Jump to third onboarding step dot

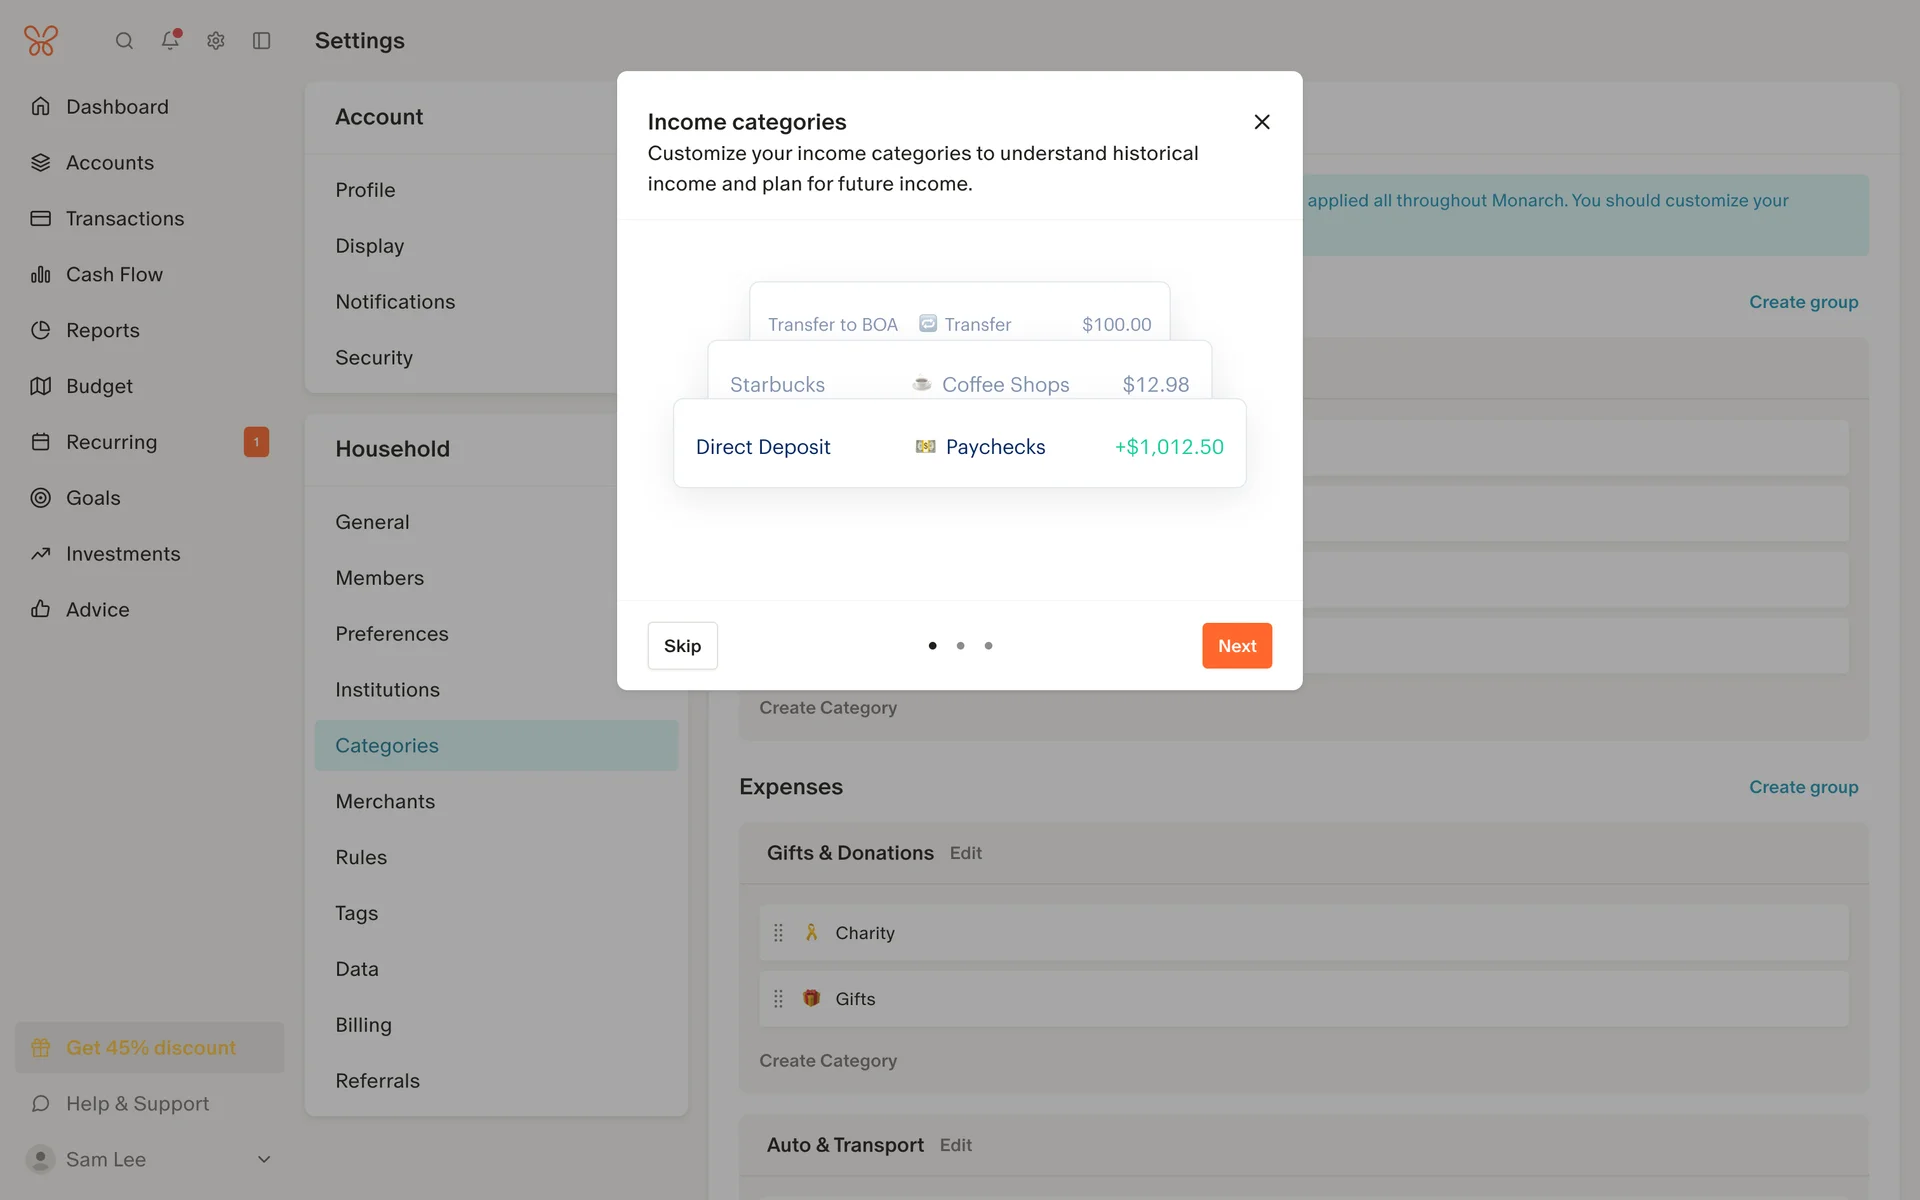point(988,646)
